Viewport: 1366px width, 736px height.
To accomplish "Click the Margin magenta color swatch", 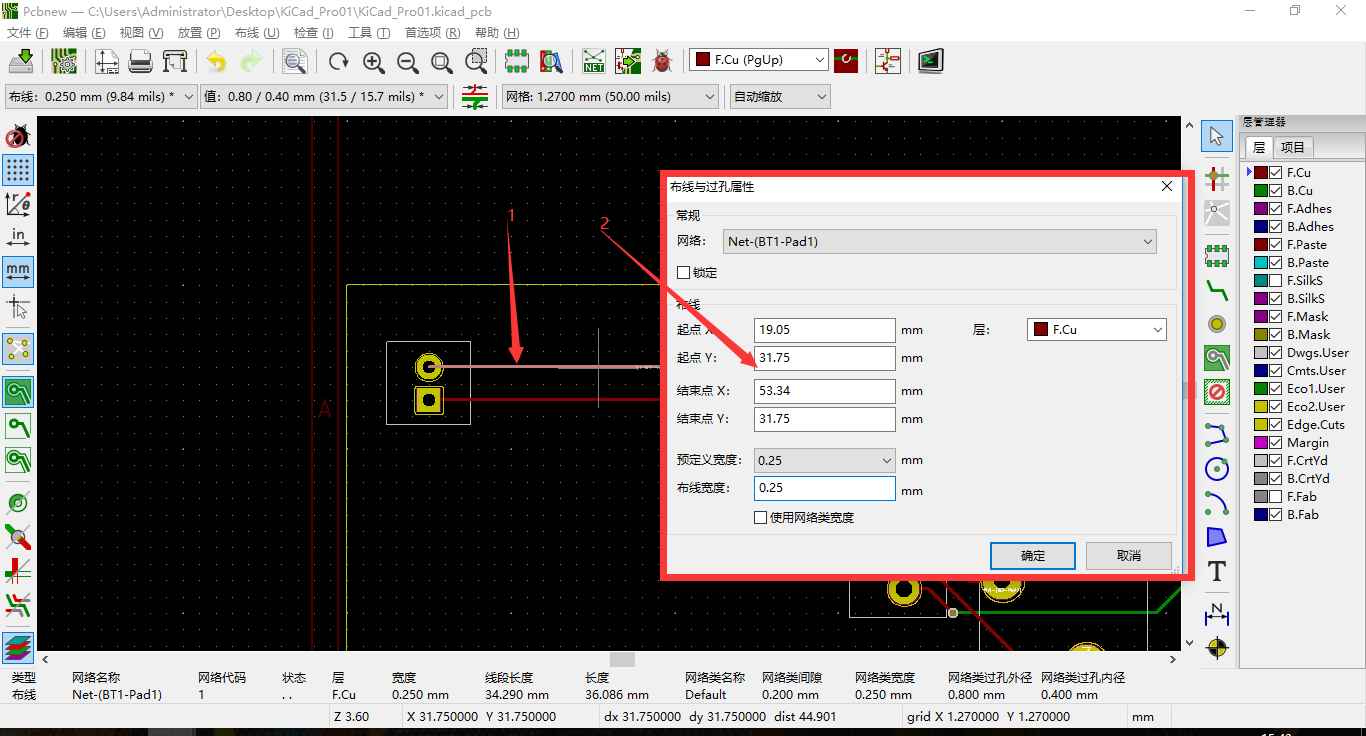I will [x=1261, y=443].
